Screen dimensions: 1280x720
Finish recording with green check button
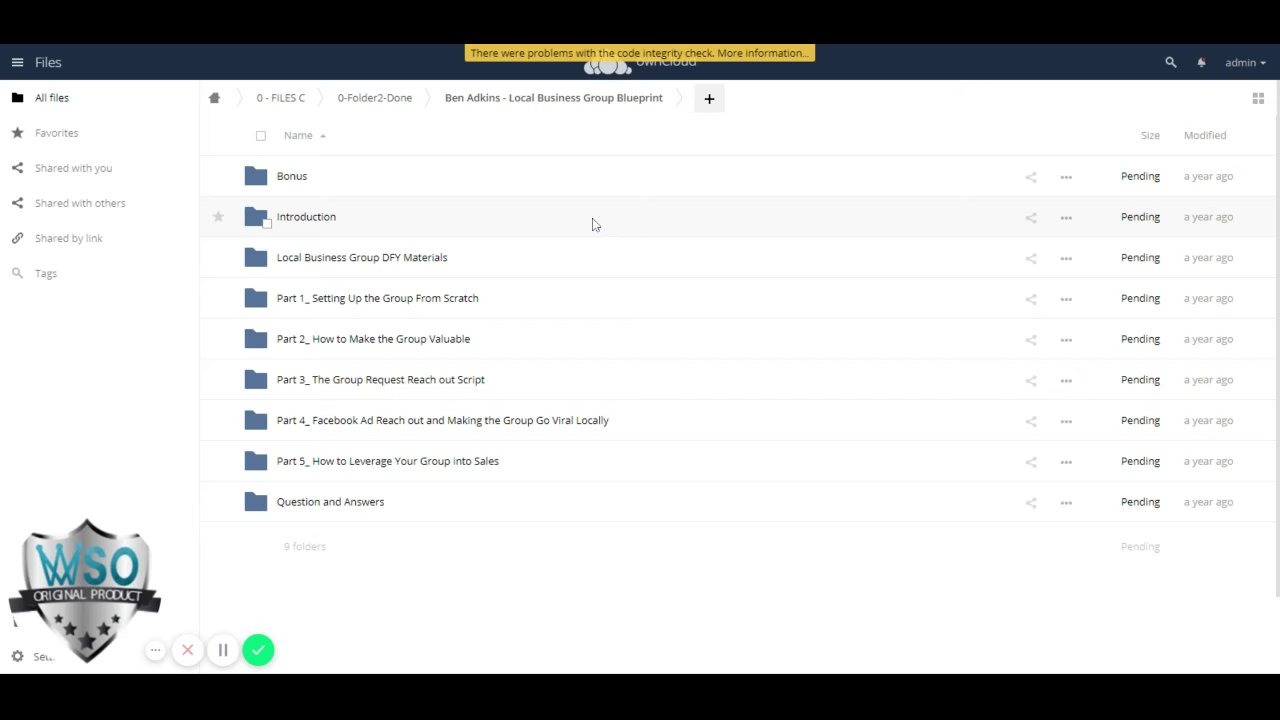tap(258, 650)
